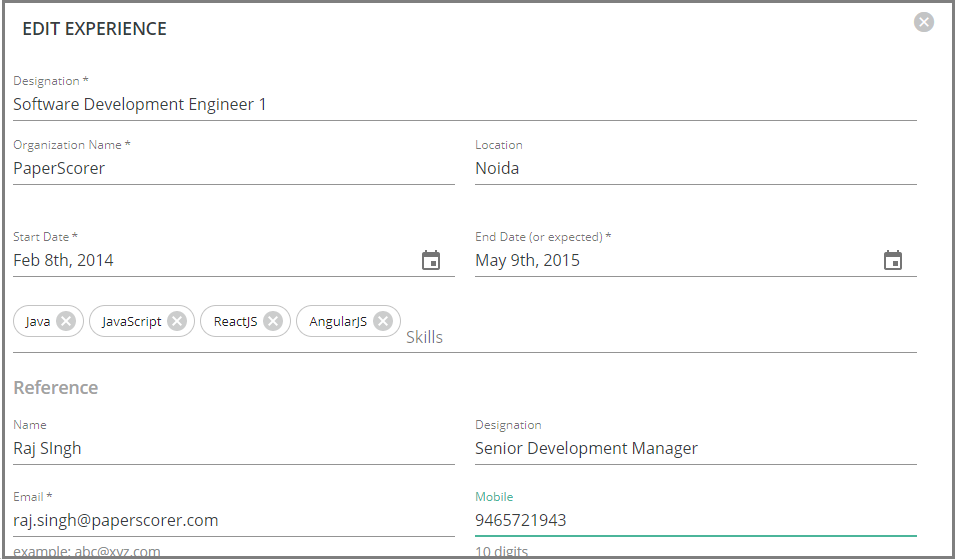Delete the AngularJS skill chip

point(383,321)
